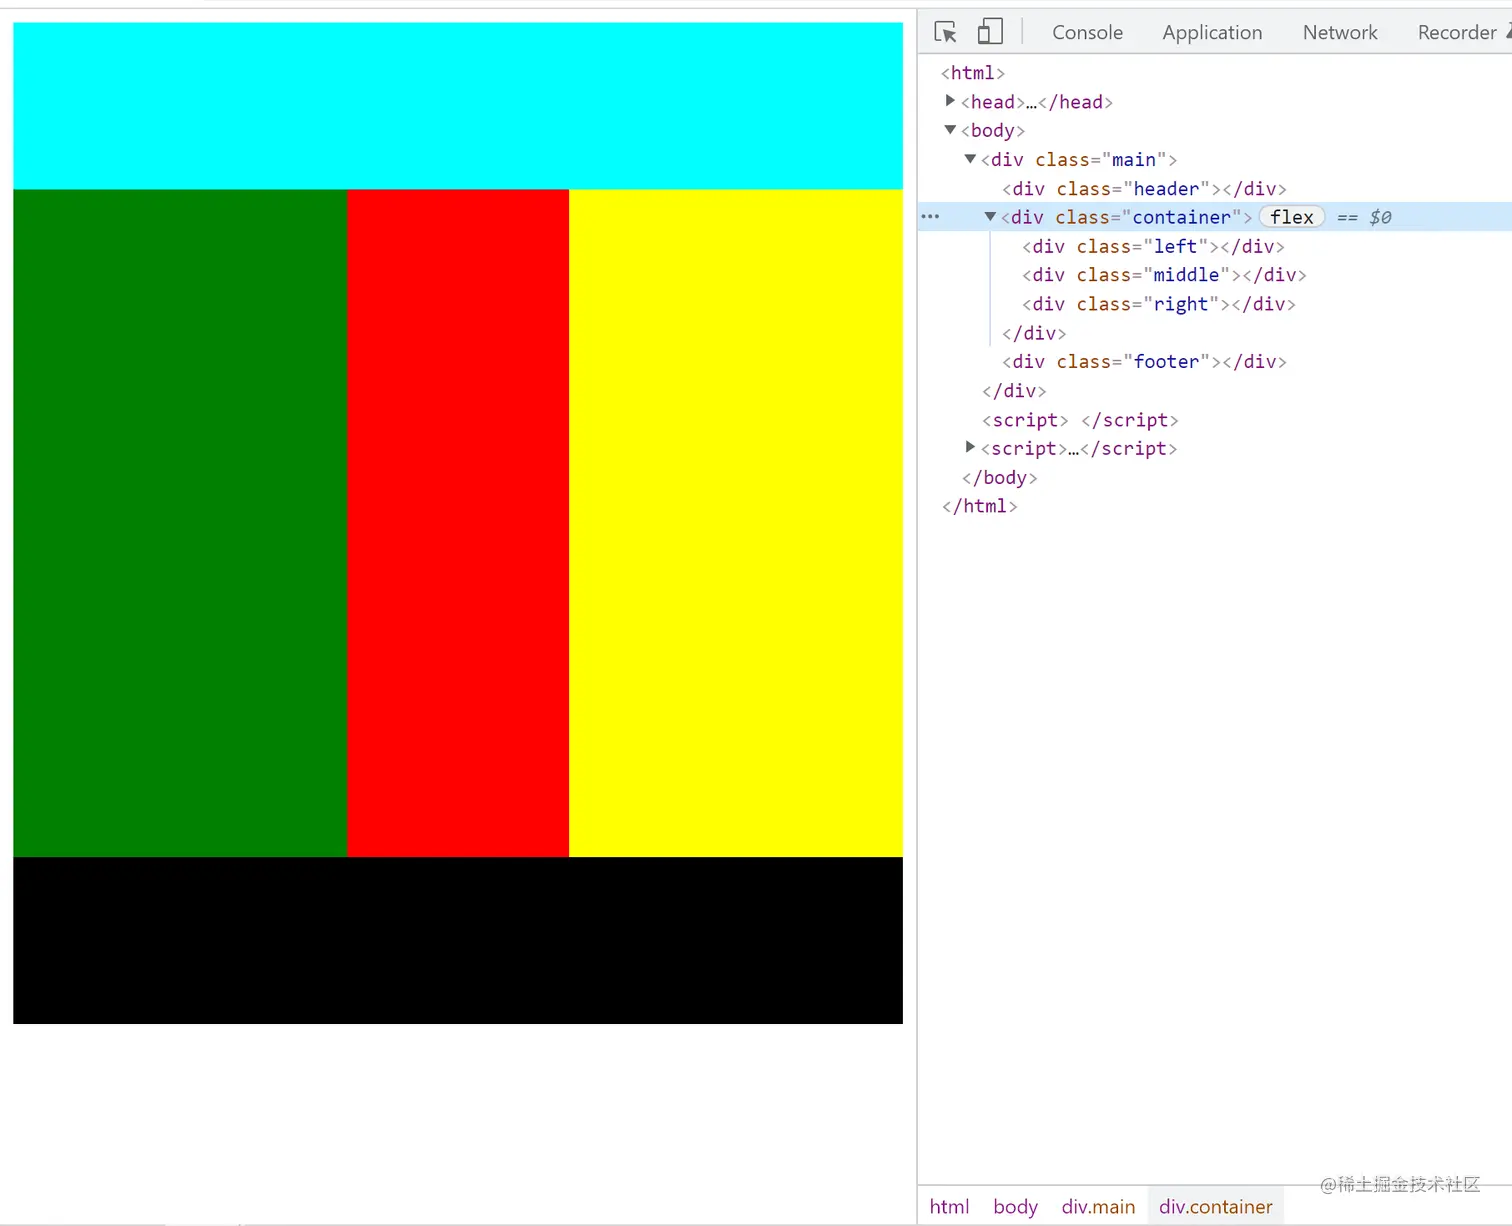The height and width of the screenshot is (1226, 1512).
Task: Open the Application tab
Action: (1212, 32)
